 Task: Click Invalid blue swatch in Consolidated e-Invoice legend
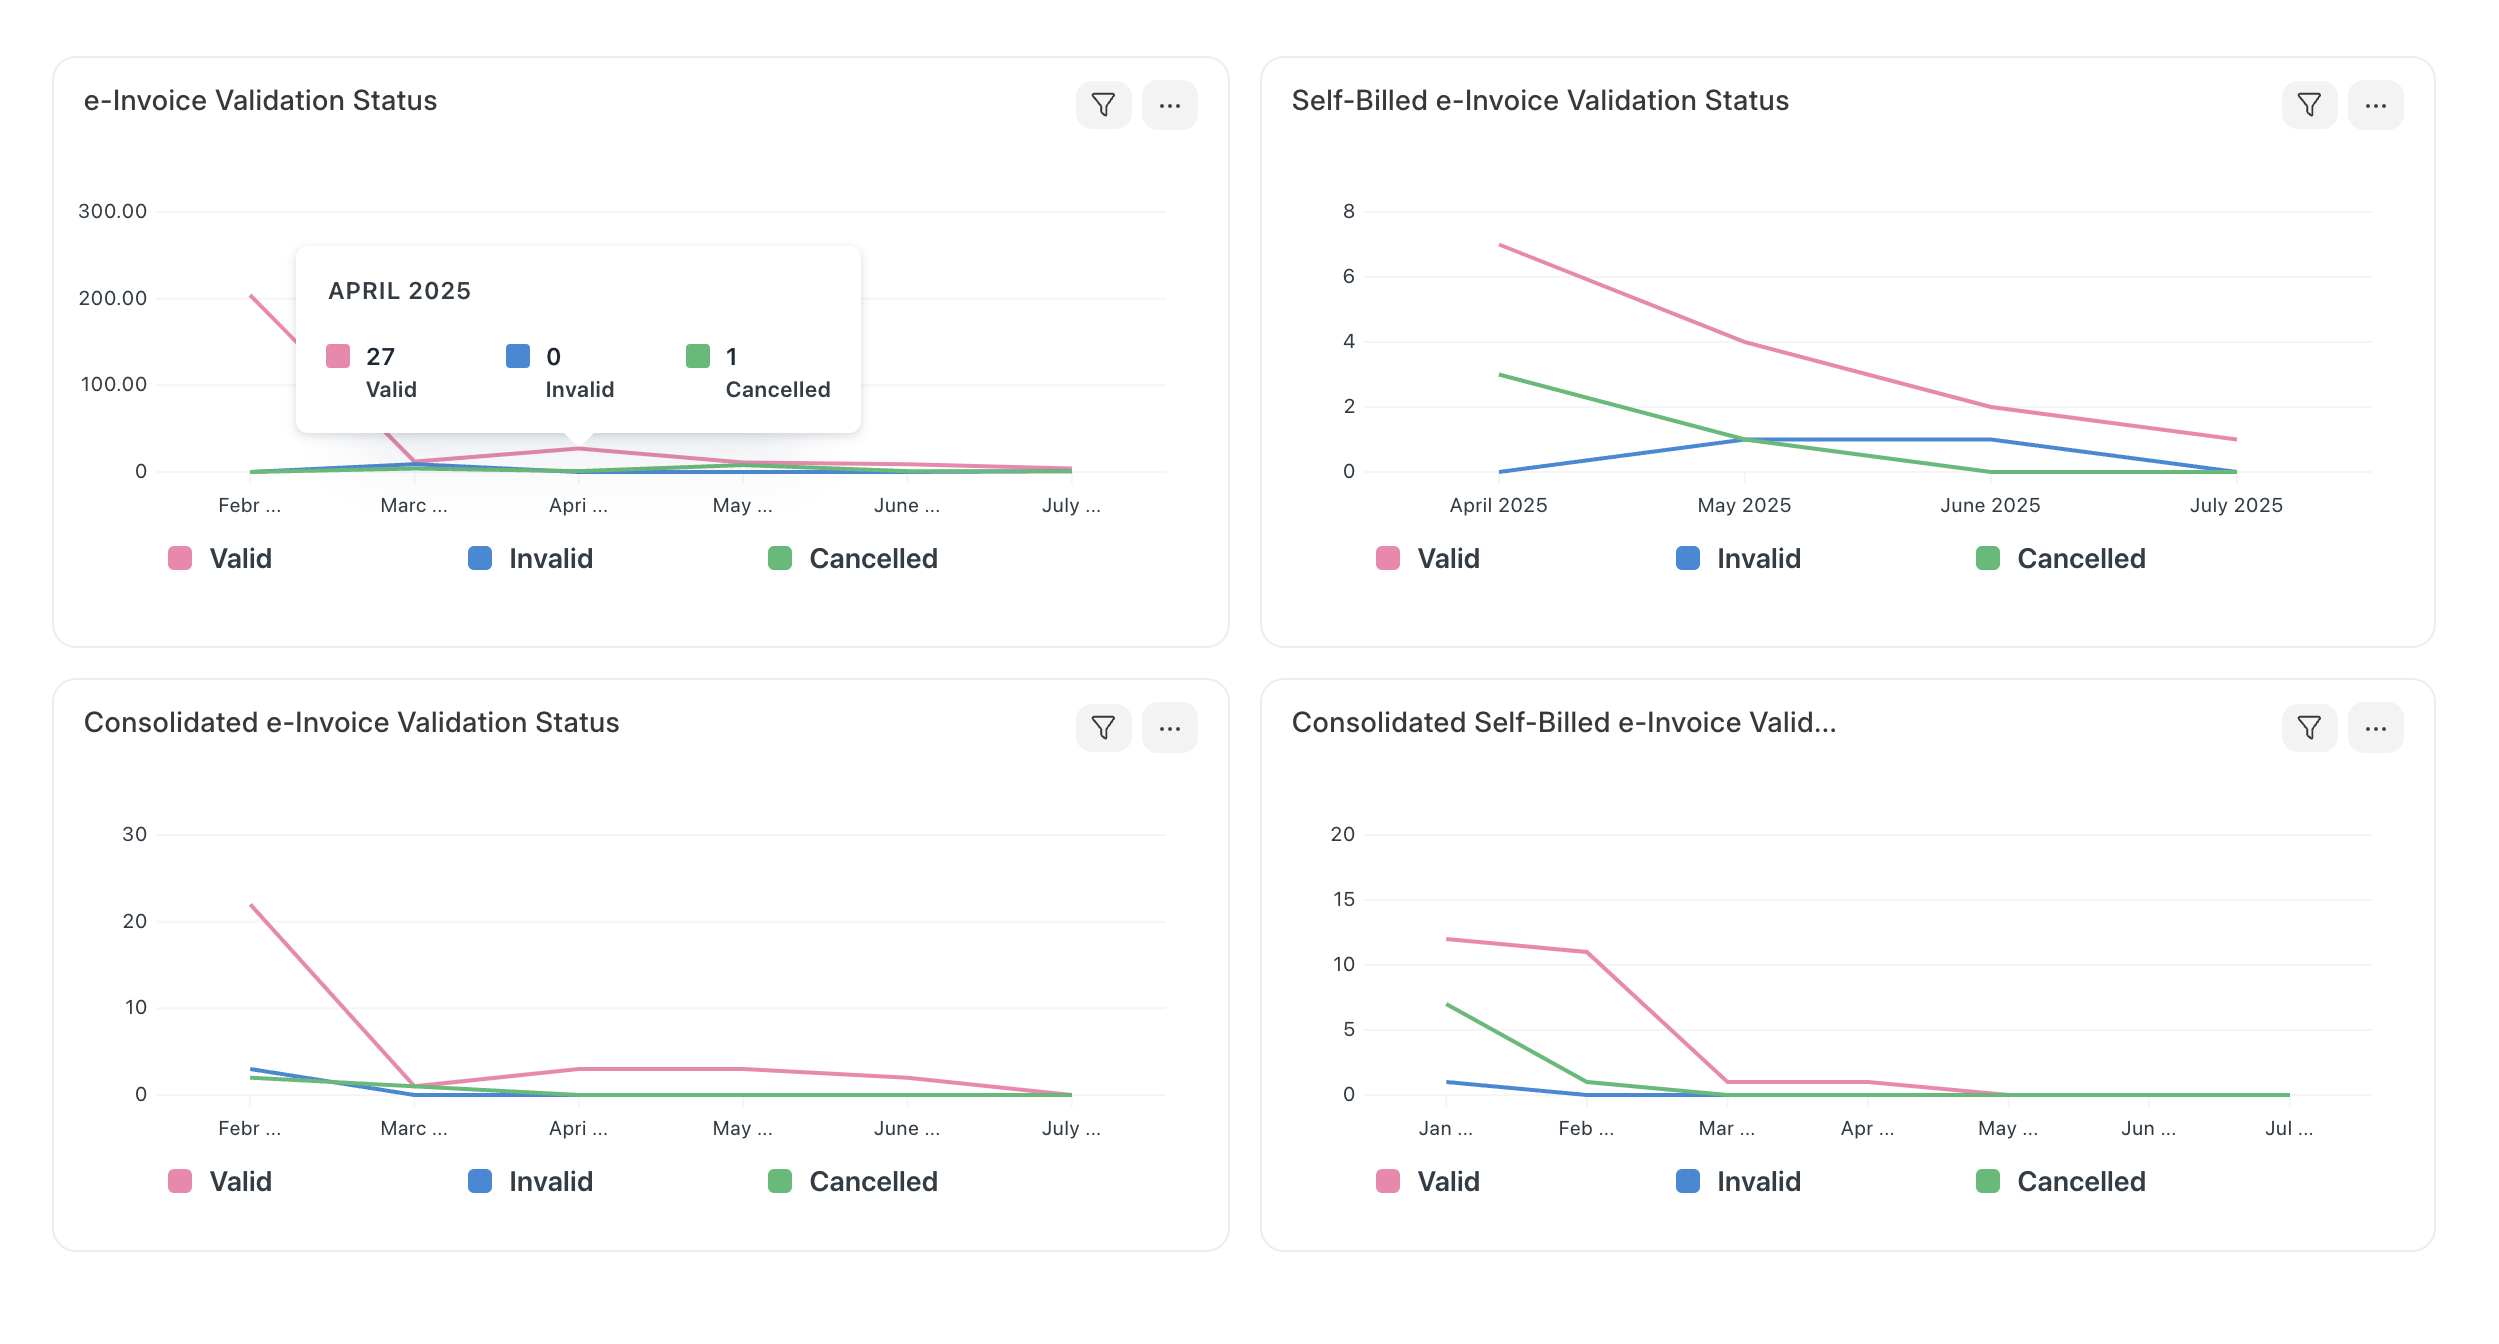pos(480,1181)
